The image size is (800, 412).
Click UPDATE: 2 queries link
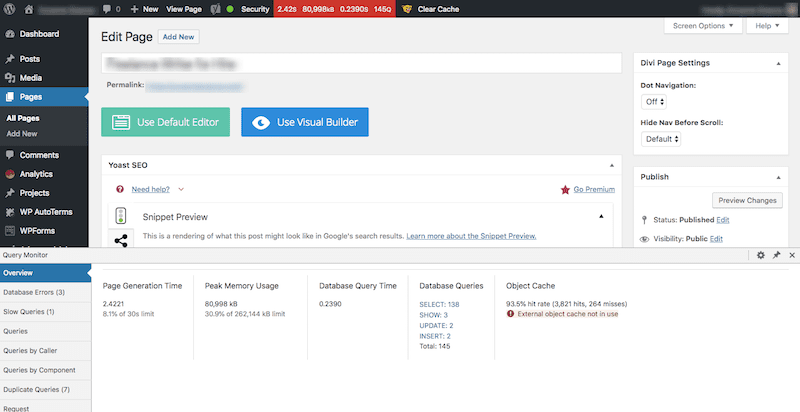(x=436, y=325)
